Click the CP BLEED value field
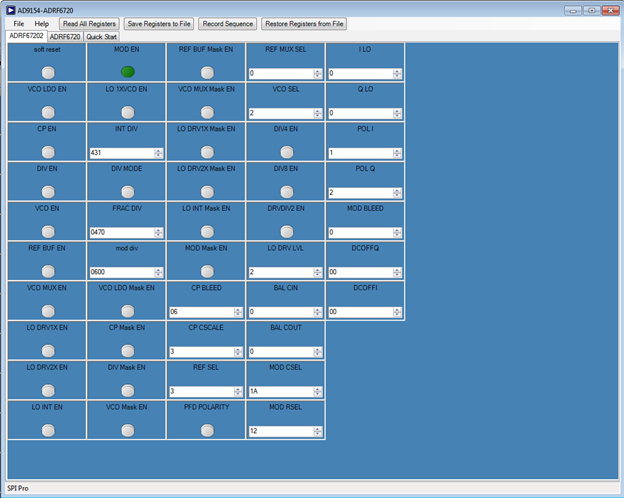The image size is (625, 499). pos(202,312)
